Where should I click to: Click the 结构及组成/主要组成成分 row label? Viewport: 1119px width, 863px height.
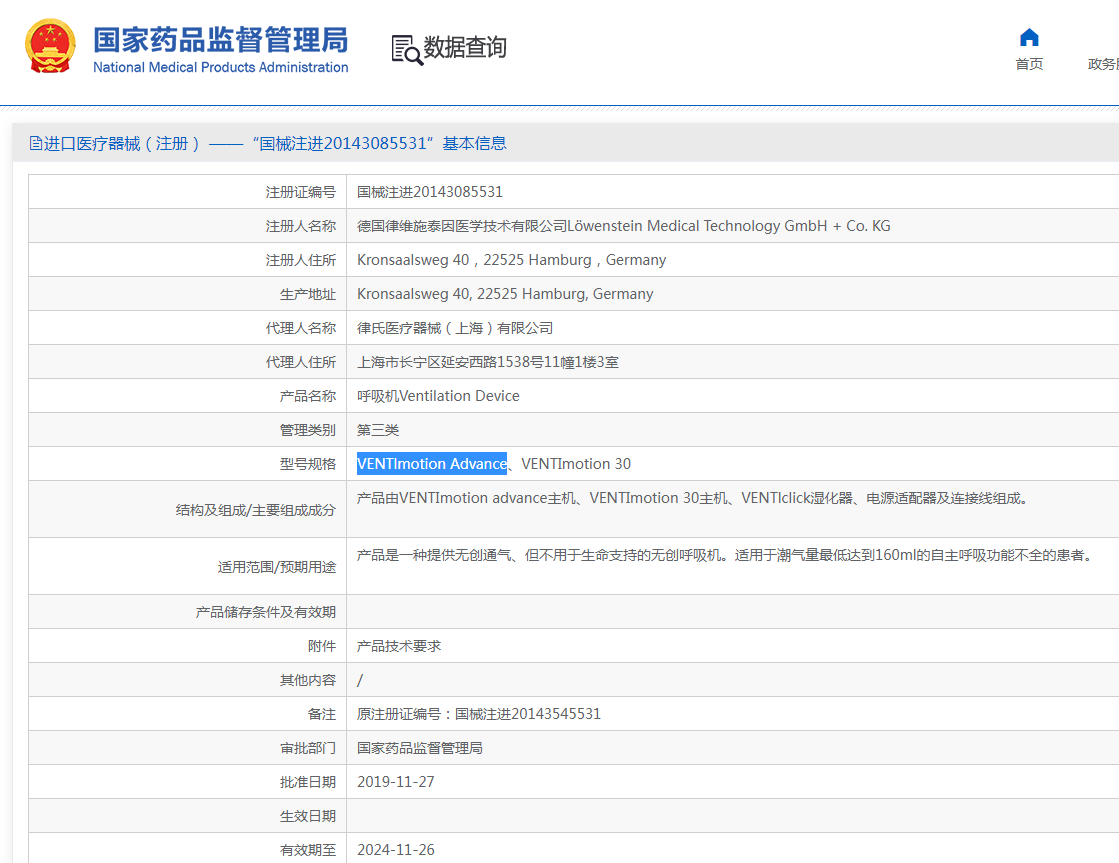click(x=255, y=510)
